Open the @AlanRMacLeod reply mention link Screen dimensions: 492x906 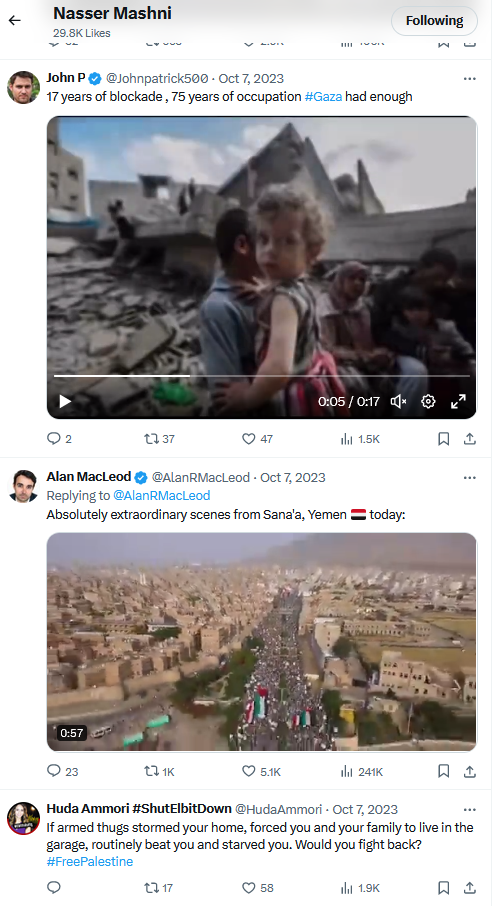[x=161, y=496]
